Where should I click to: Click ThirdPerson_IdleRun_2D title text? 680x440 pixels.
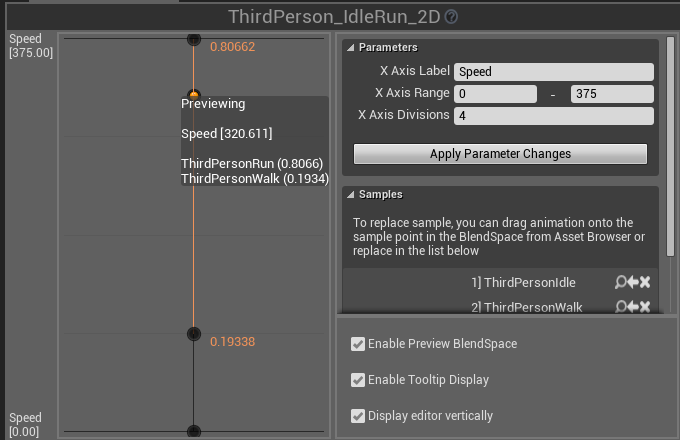(x=334, y=17)
